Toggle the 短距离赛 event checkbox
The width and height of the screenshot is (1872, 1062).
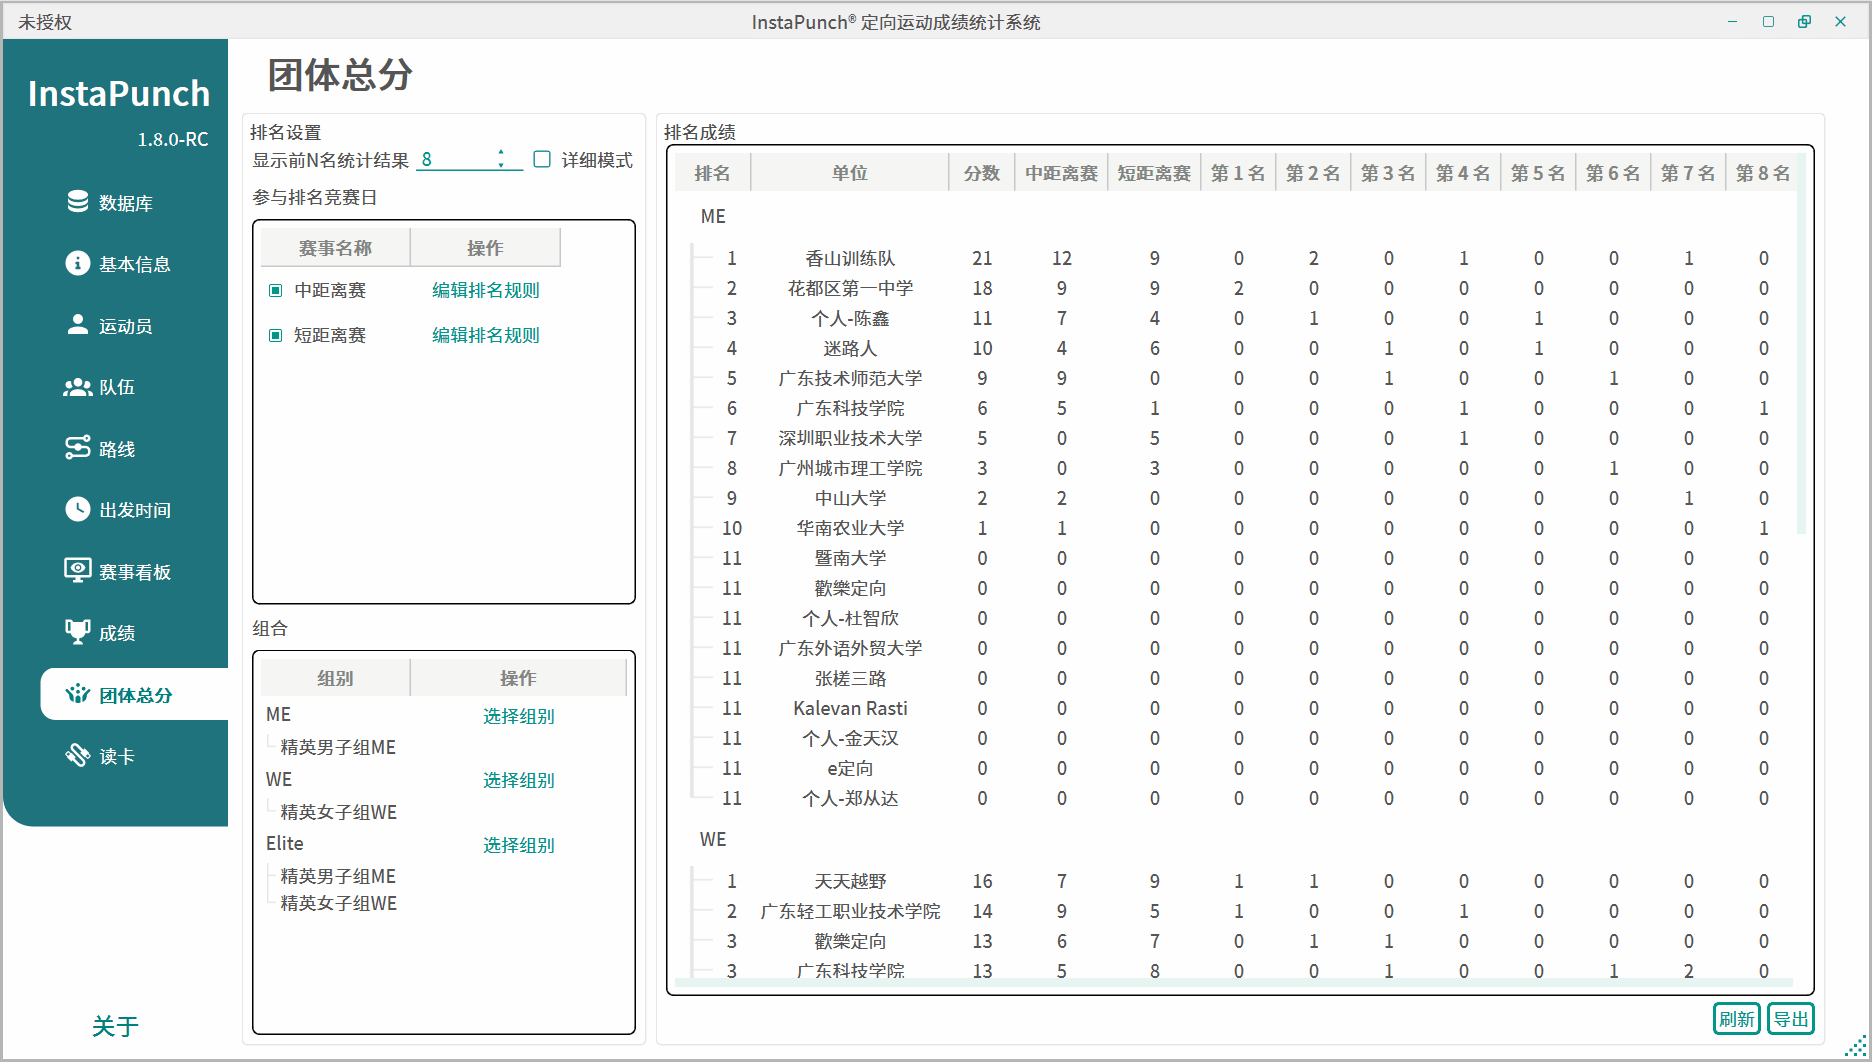pos(276,336)
